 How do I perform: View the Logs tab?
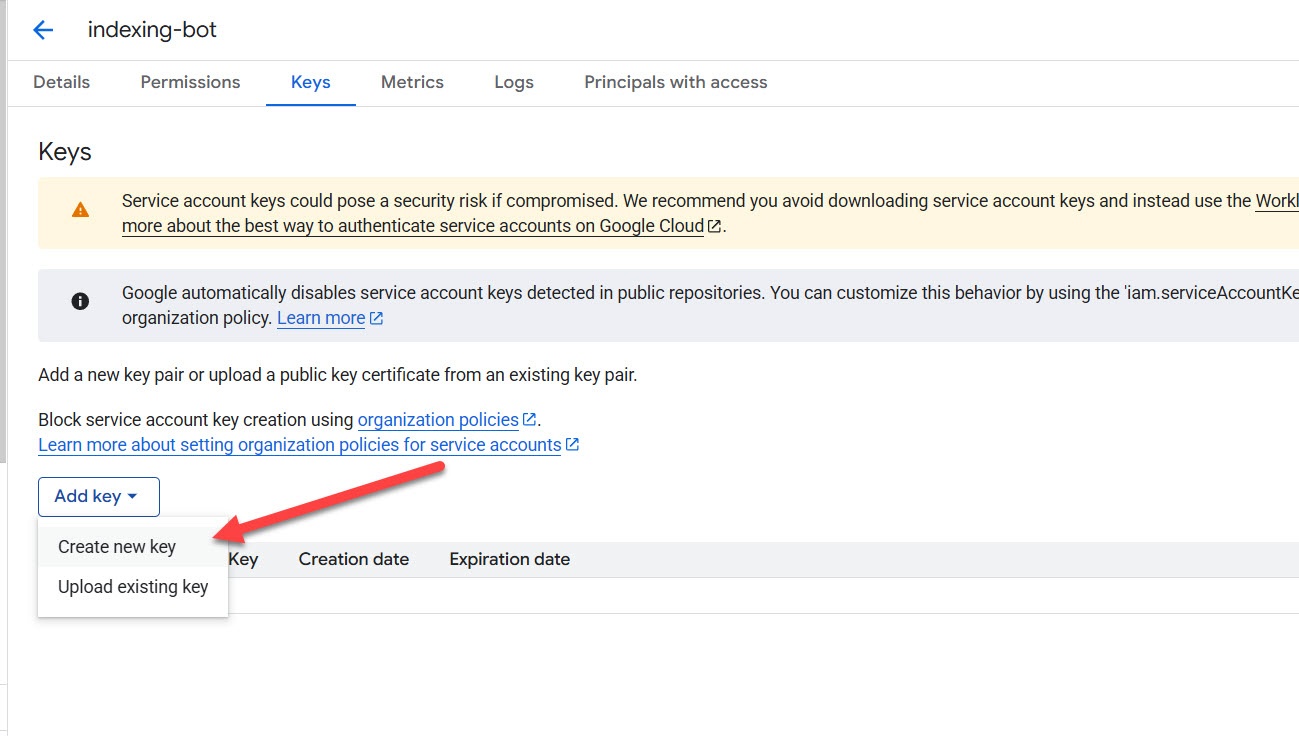point(514,83)
